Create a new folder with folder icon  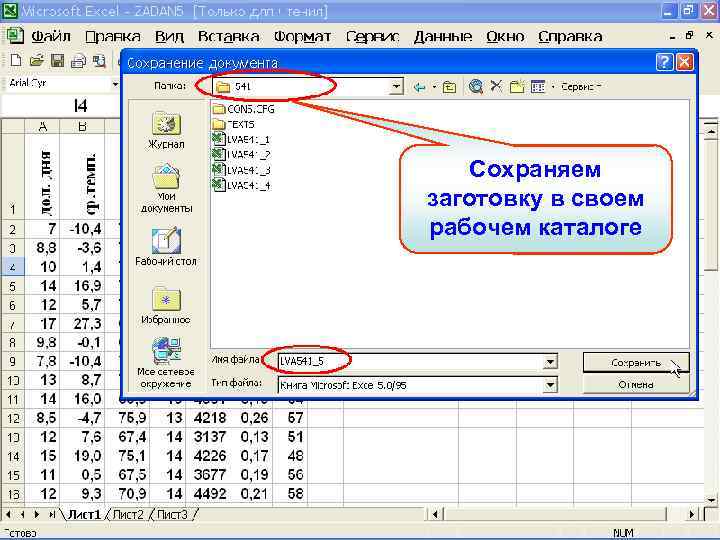(517, 86)
